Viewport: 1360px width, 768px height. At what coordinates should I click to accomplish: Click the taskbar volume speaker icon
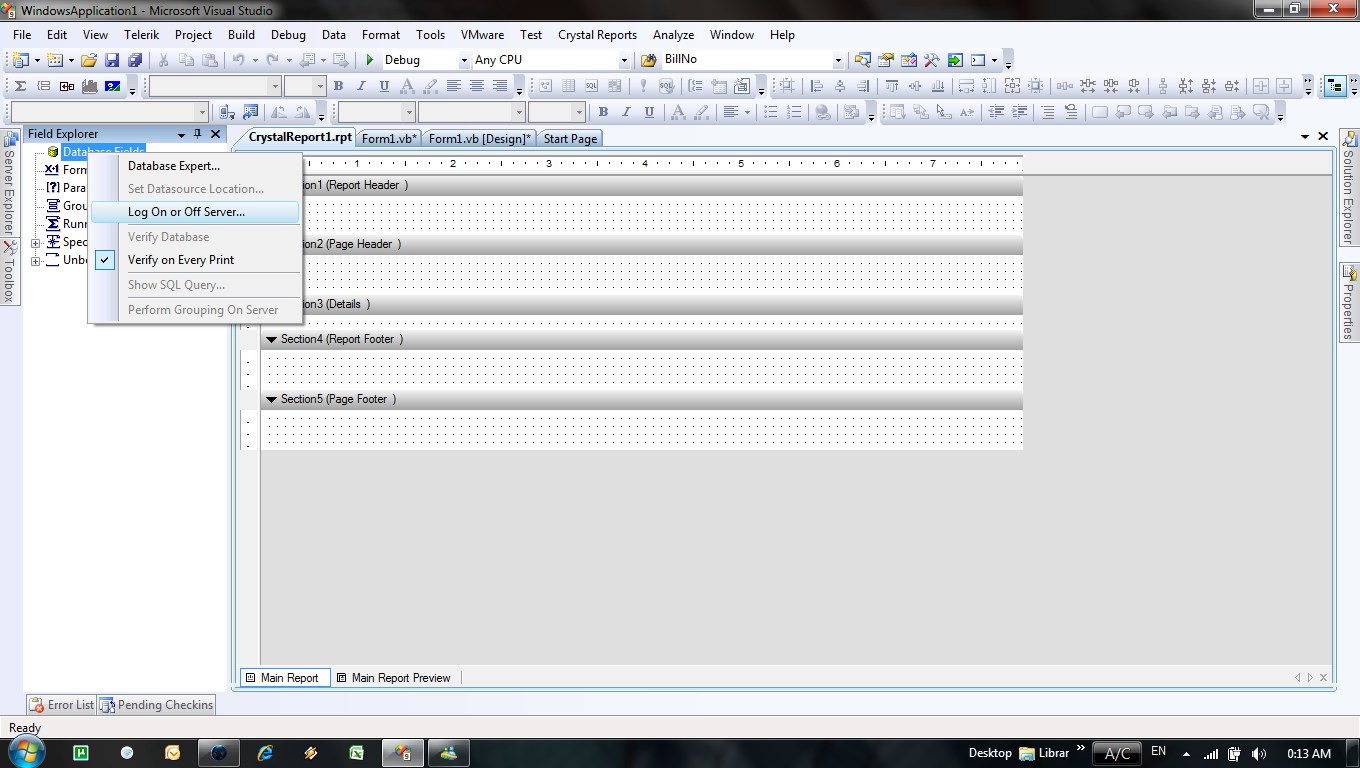tap(1259, 754)
